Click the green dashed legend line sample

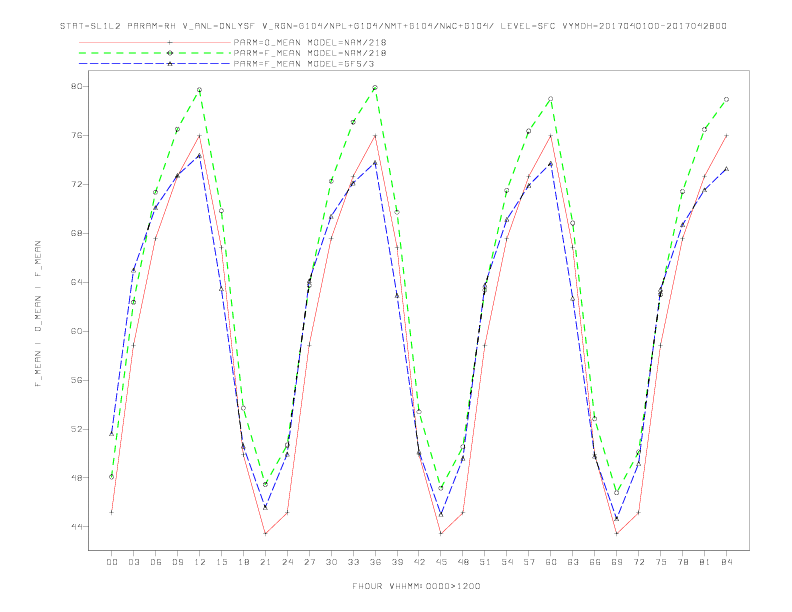point(155,53)
